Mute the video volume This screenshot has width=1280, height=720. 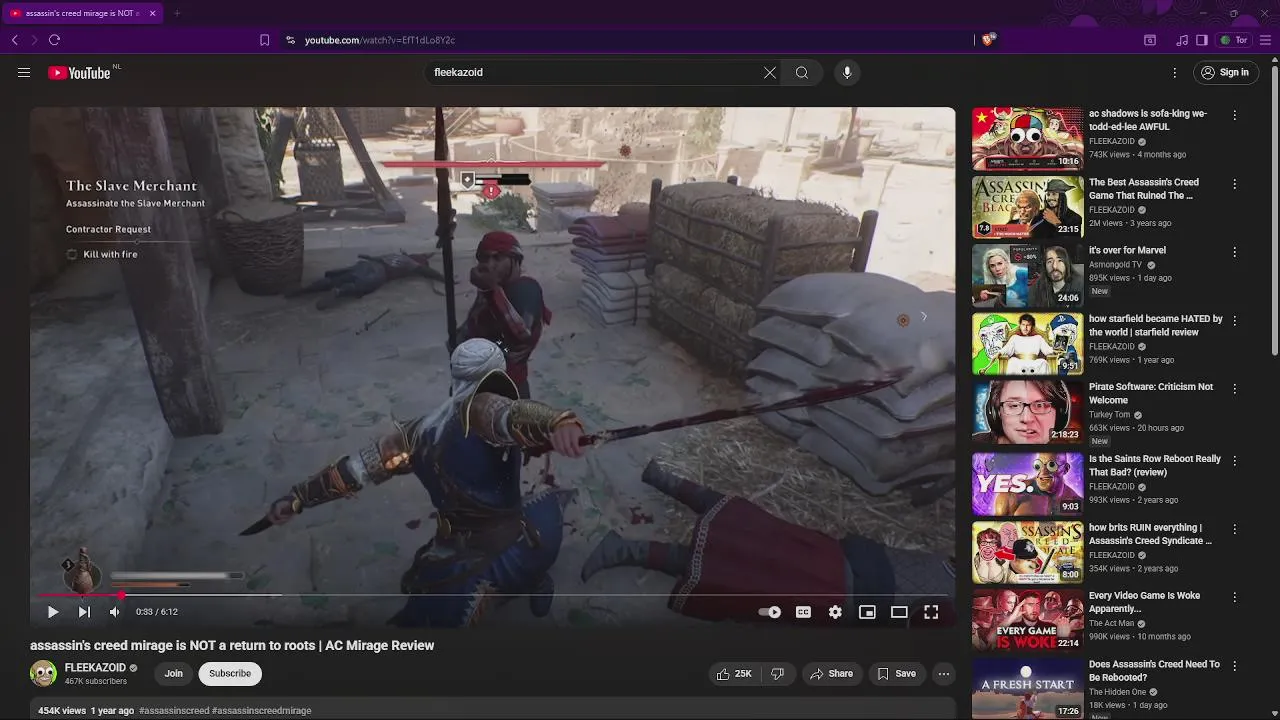point(115,612)
